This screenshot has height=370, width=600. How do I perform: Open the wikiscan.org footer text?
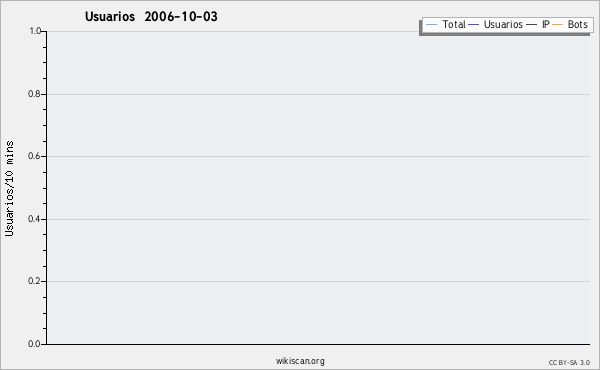[x=300, y=361]
